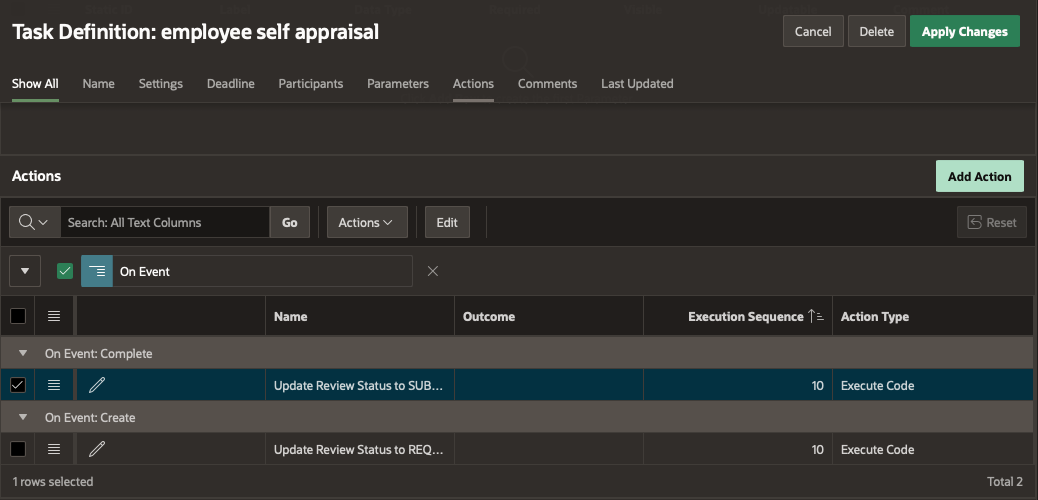This screenshot has height=500, width=1038.
Task: Click the Apply Changes button
Action: click(964, 31)
